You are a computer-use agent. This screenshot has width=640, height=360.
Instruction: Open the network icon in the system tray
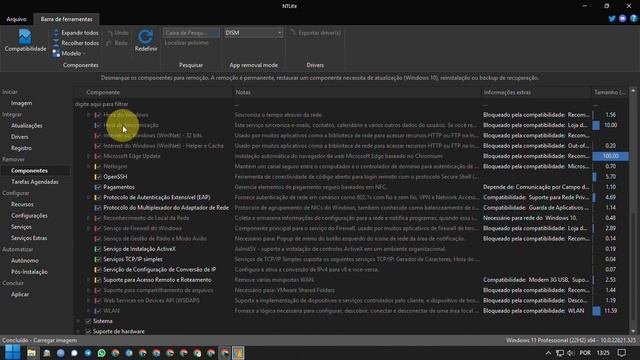[560, 353]
